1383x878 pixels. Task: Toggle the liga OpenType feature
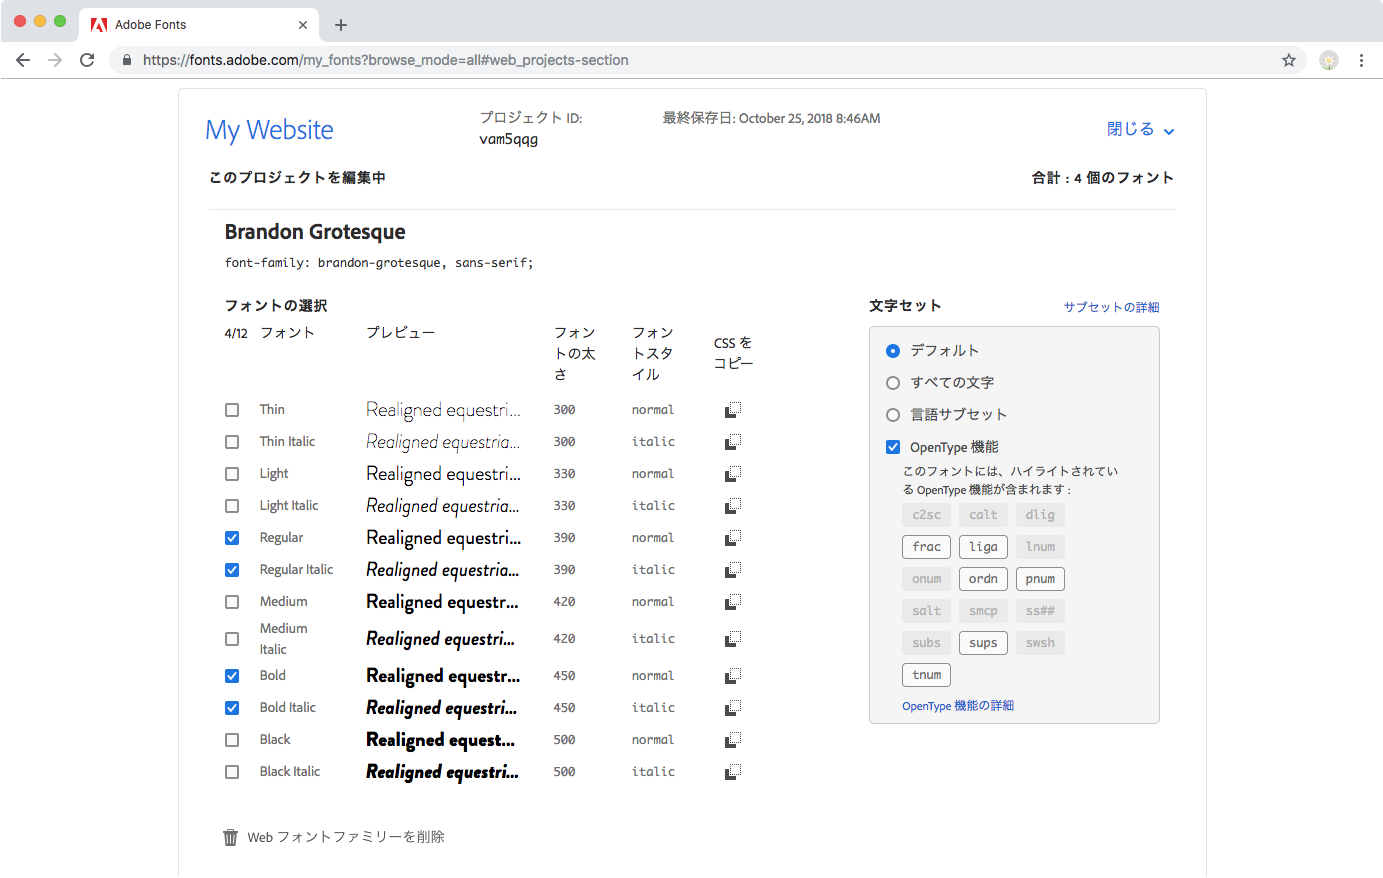(x=983, y=547)
